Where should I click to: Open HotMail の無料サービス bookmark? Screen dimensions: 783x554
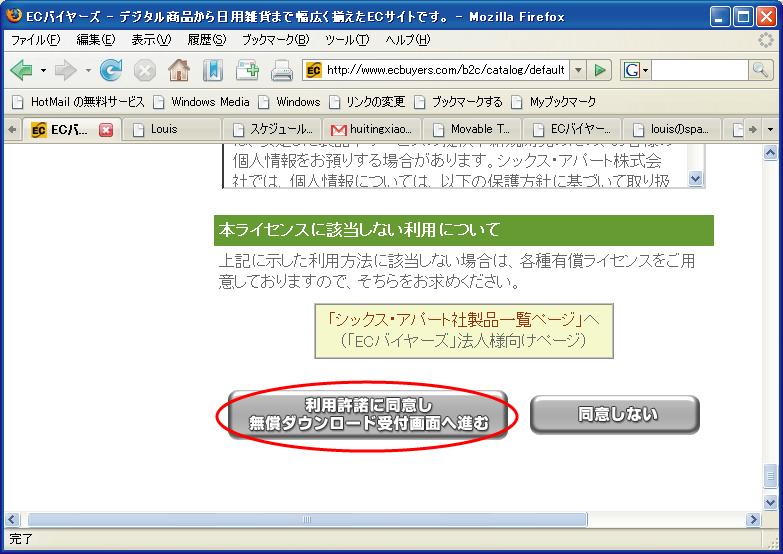pos(78,102)
